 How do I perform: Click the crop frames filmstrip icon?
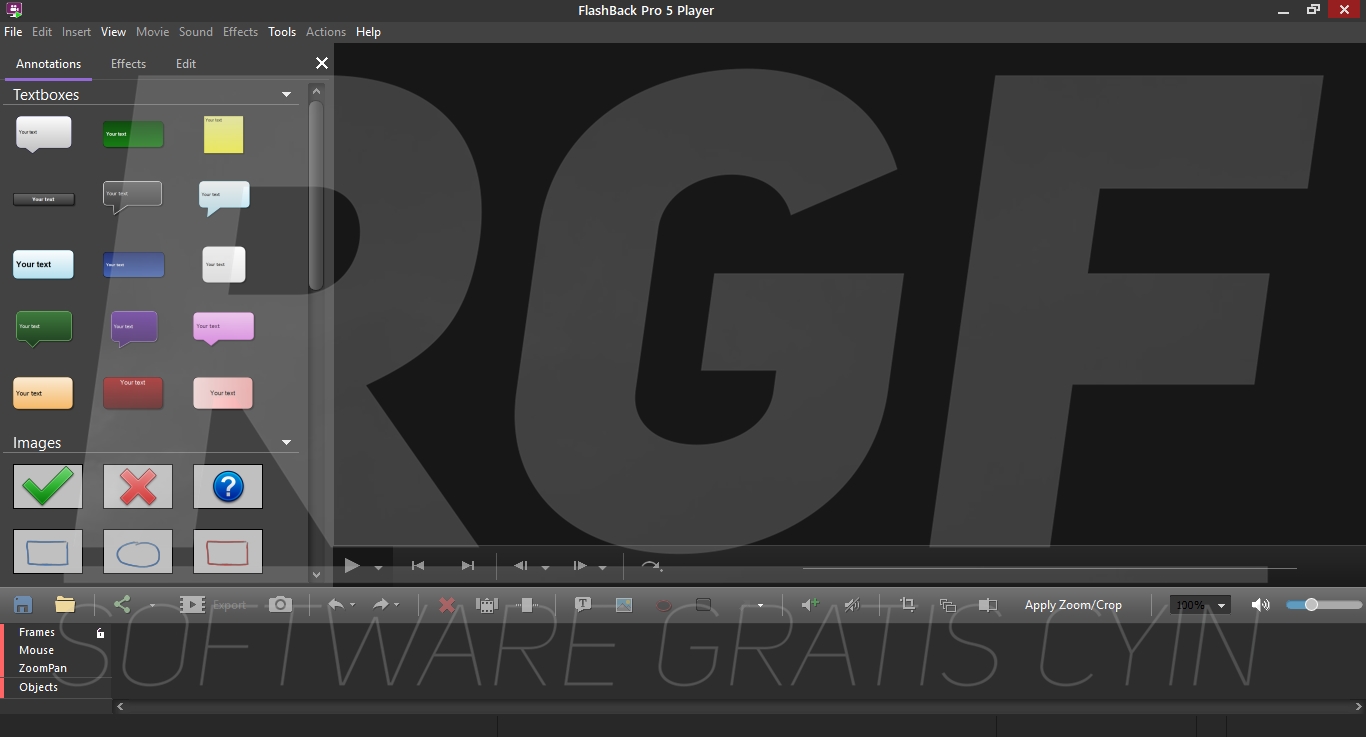point(487,604)
